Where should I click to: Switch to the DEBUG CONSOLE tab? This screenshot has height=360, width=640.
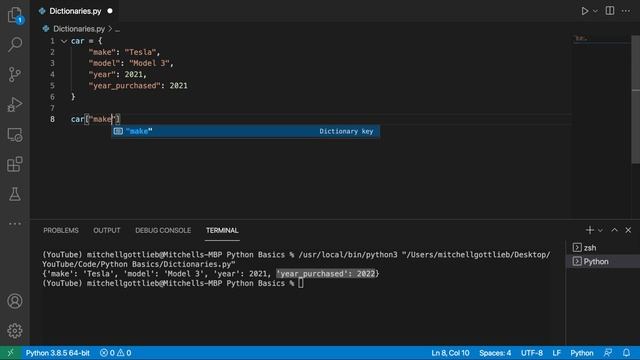pos(163,231)
